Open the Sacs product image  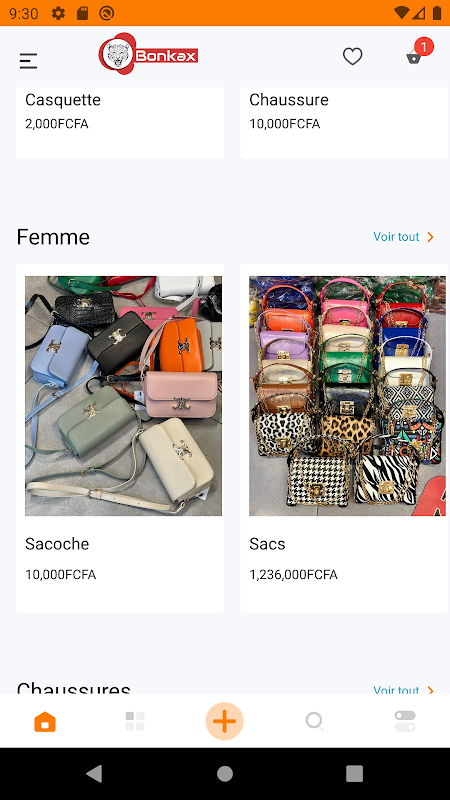point(347,396)
